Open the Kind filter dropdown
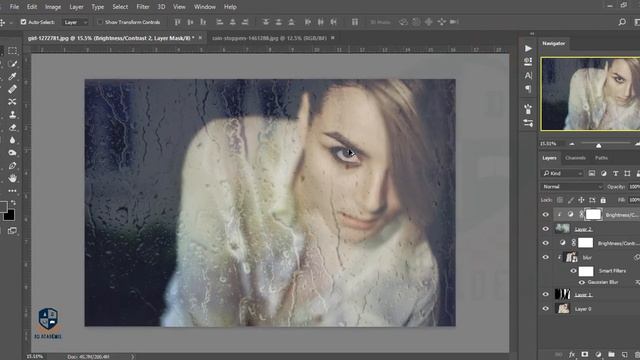This screenshot has height=360, width=640. (x=562, y=173)
